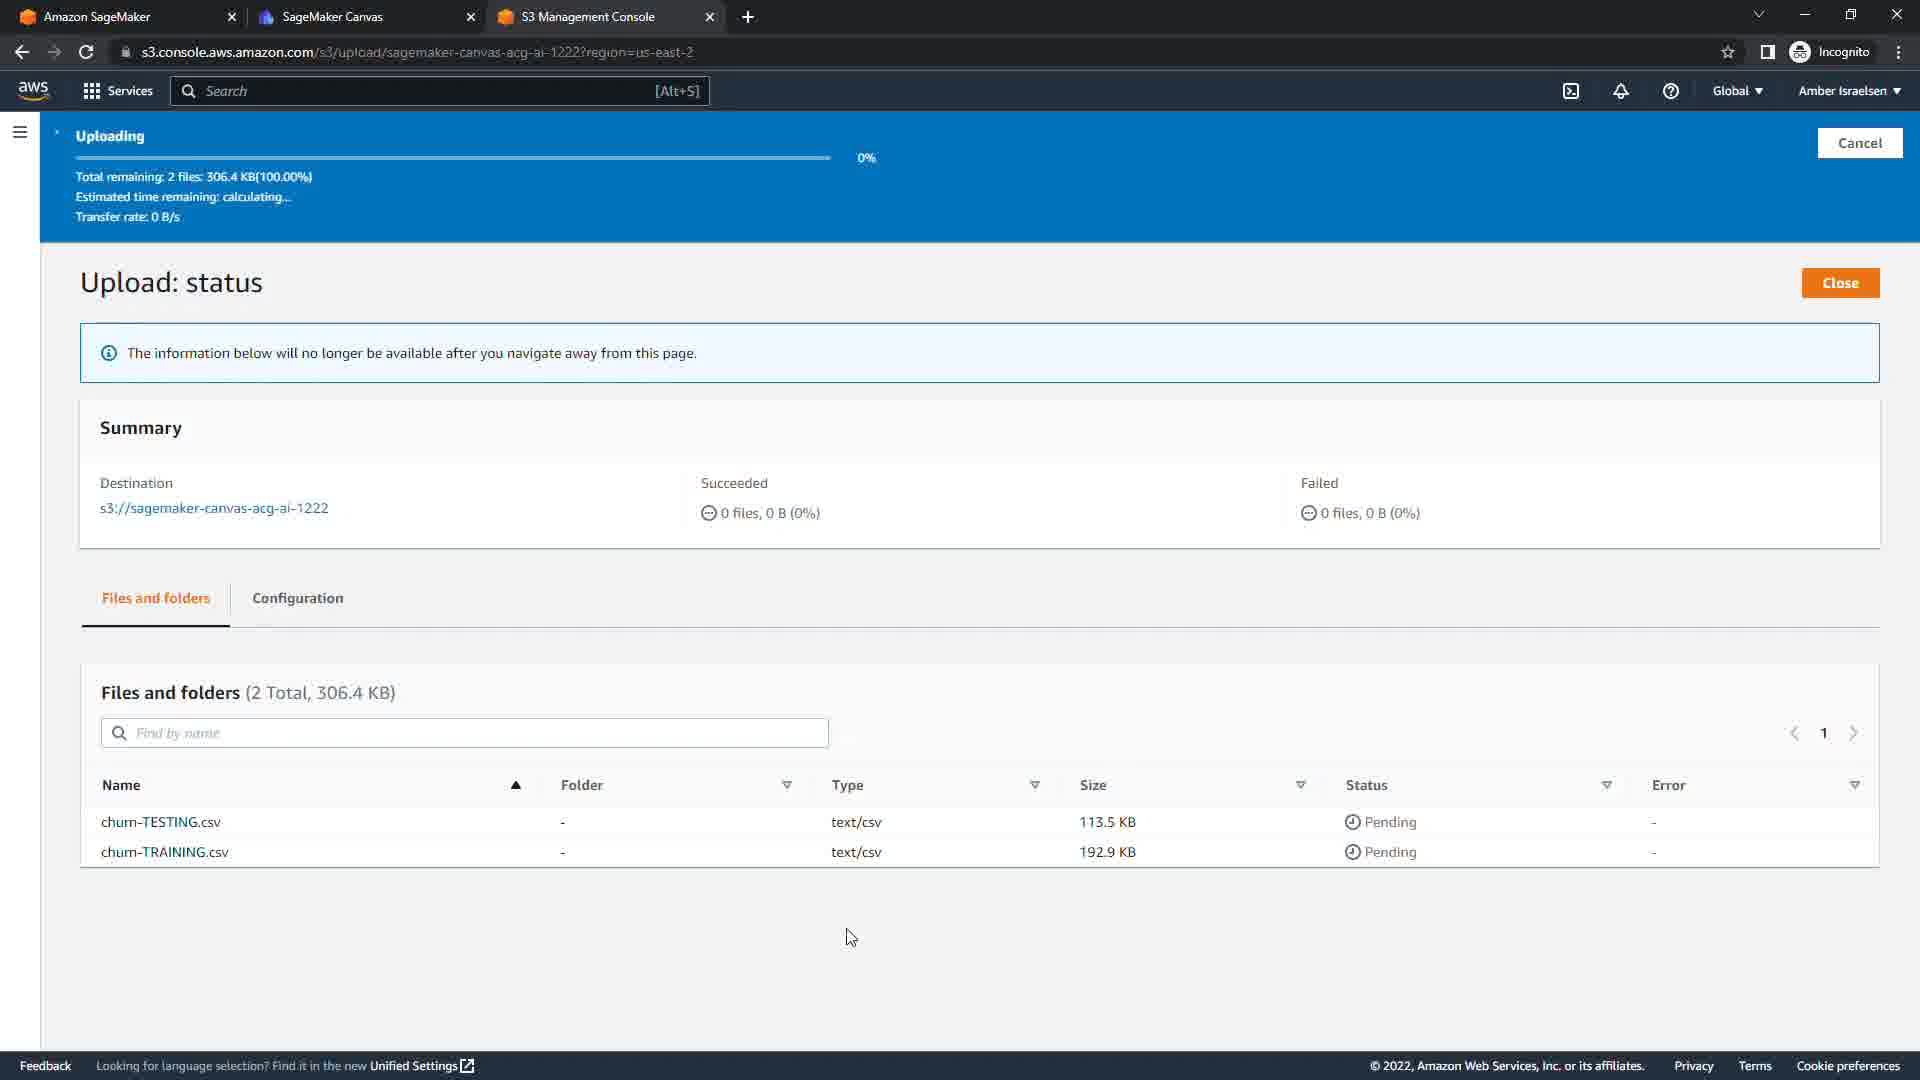Cancel the ongoing upload

(1859, 143)
